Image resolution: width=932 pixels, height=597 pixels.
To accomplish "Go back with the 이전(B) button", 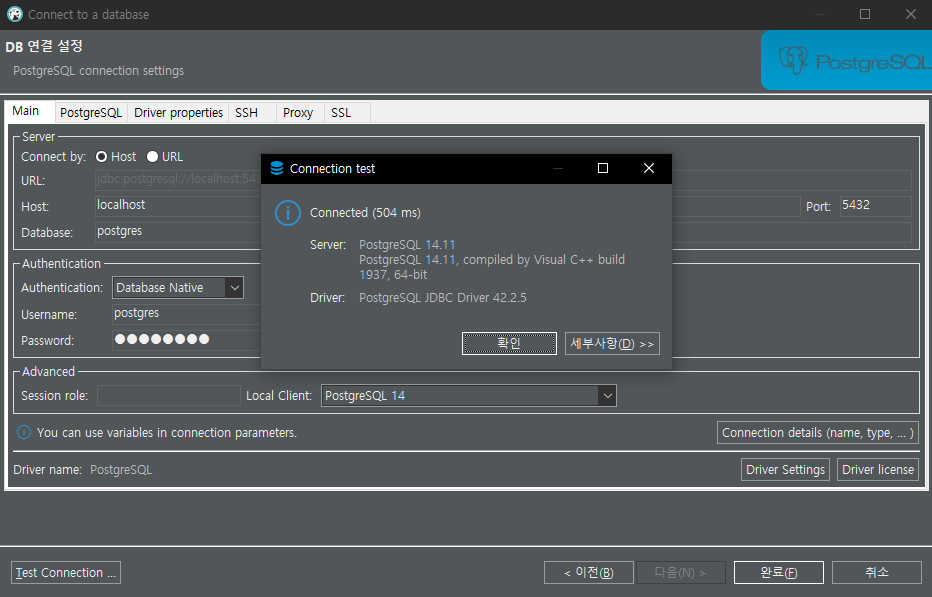I will click(588, 573).
